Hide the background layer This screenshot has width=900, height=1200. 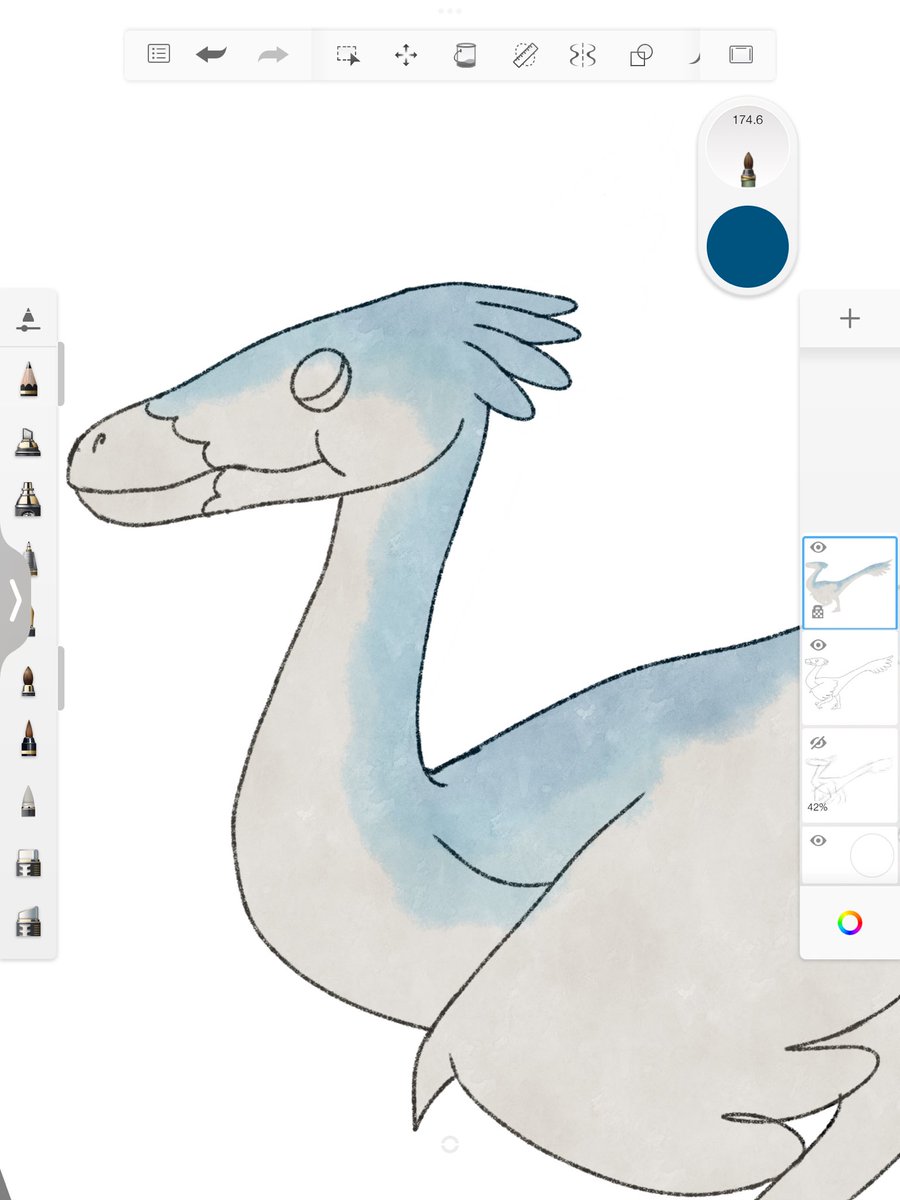click(818, 841)
